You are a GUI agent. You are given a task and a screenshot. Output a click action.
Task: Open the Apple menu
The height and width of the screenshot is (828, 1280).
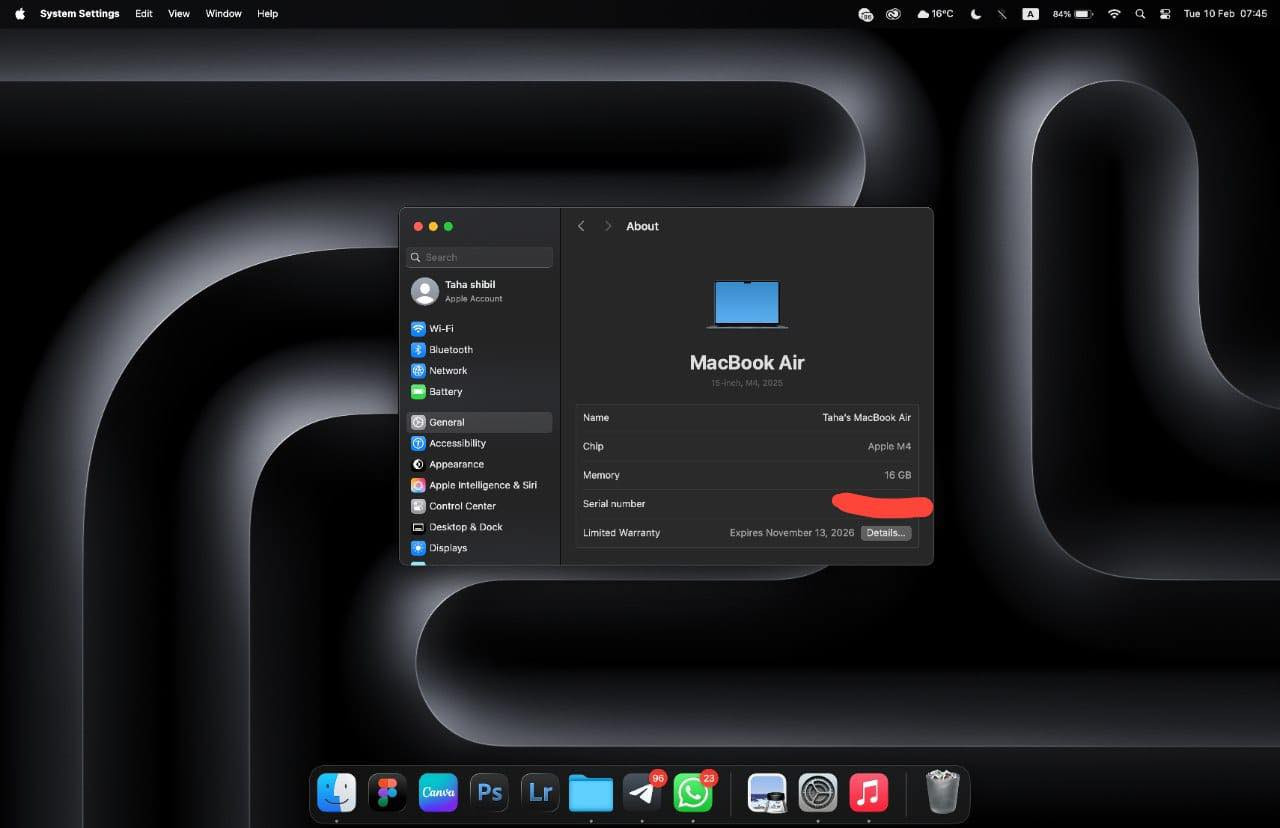click(20, 14)
